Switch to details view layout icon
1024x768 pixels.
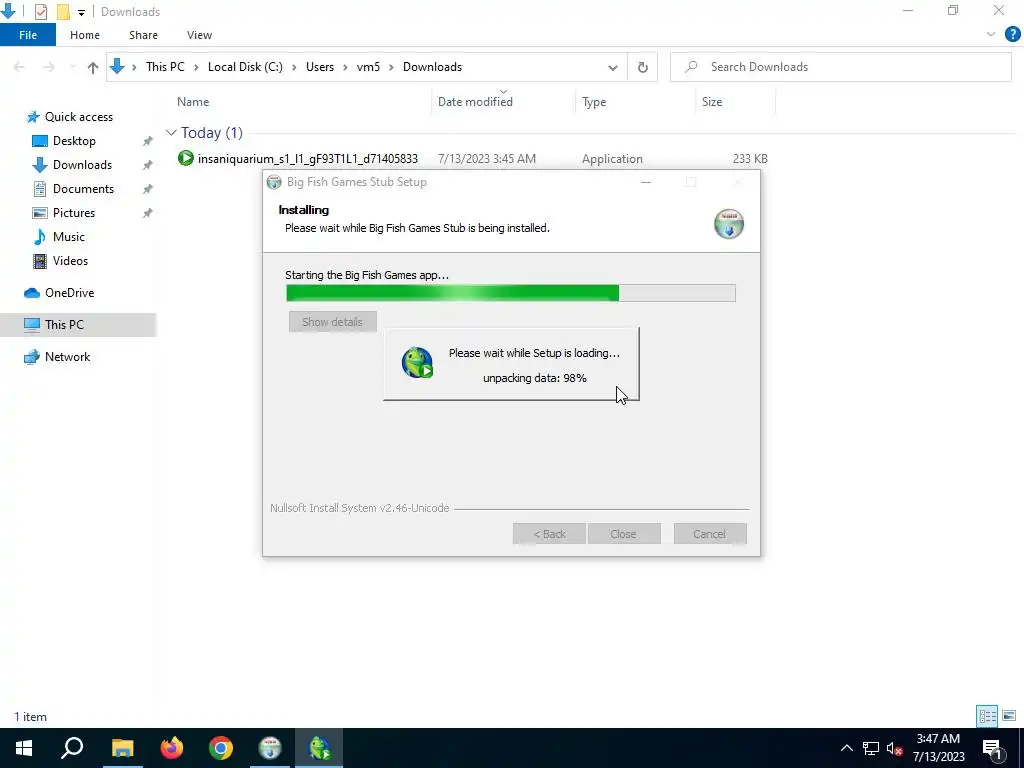tap(987, 716)
